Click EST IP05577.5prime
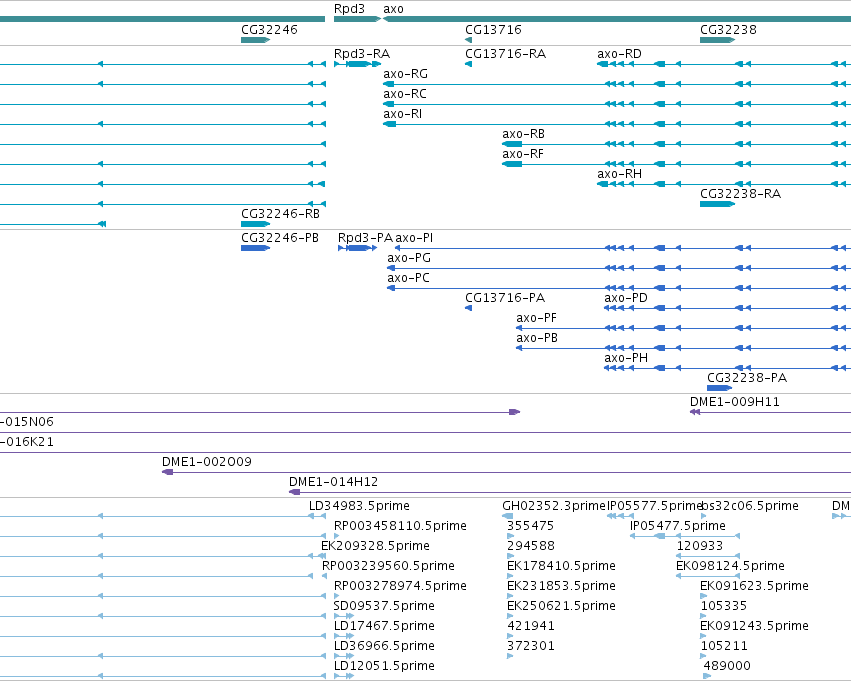The height and width of the screenshot is (681, 851). [x=655, y=506]
